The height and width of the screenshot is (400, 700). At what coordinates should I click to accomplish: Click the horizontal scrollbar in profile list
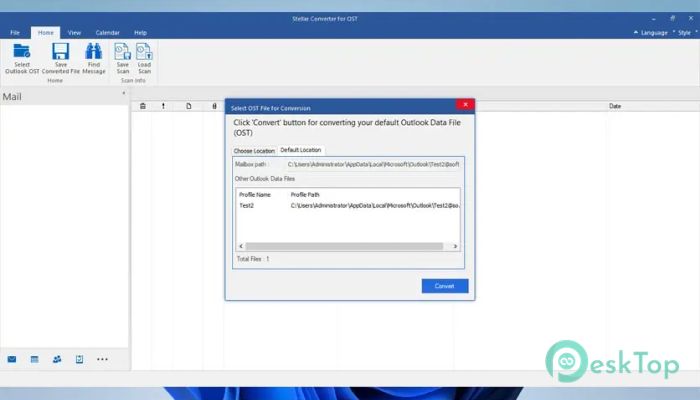(344, 246)
